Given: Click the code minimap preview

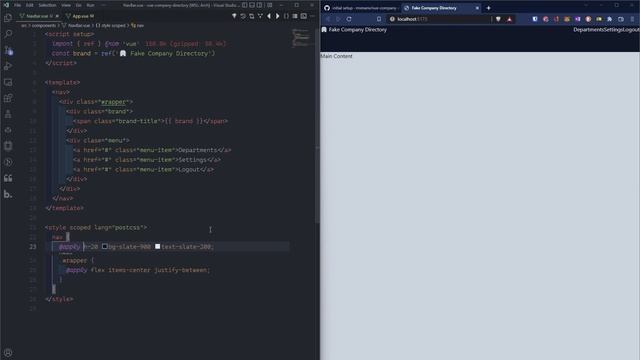Looking at the screenshot, I should click(301, 38).
